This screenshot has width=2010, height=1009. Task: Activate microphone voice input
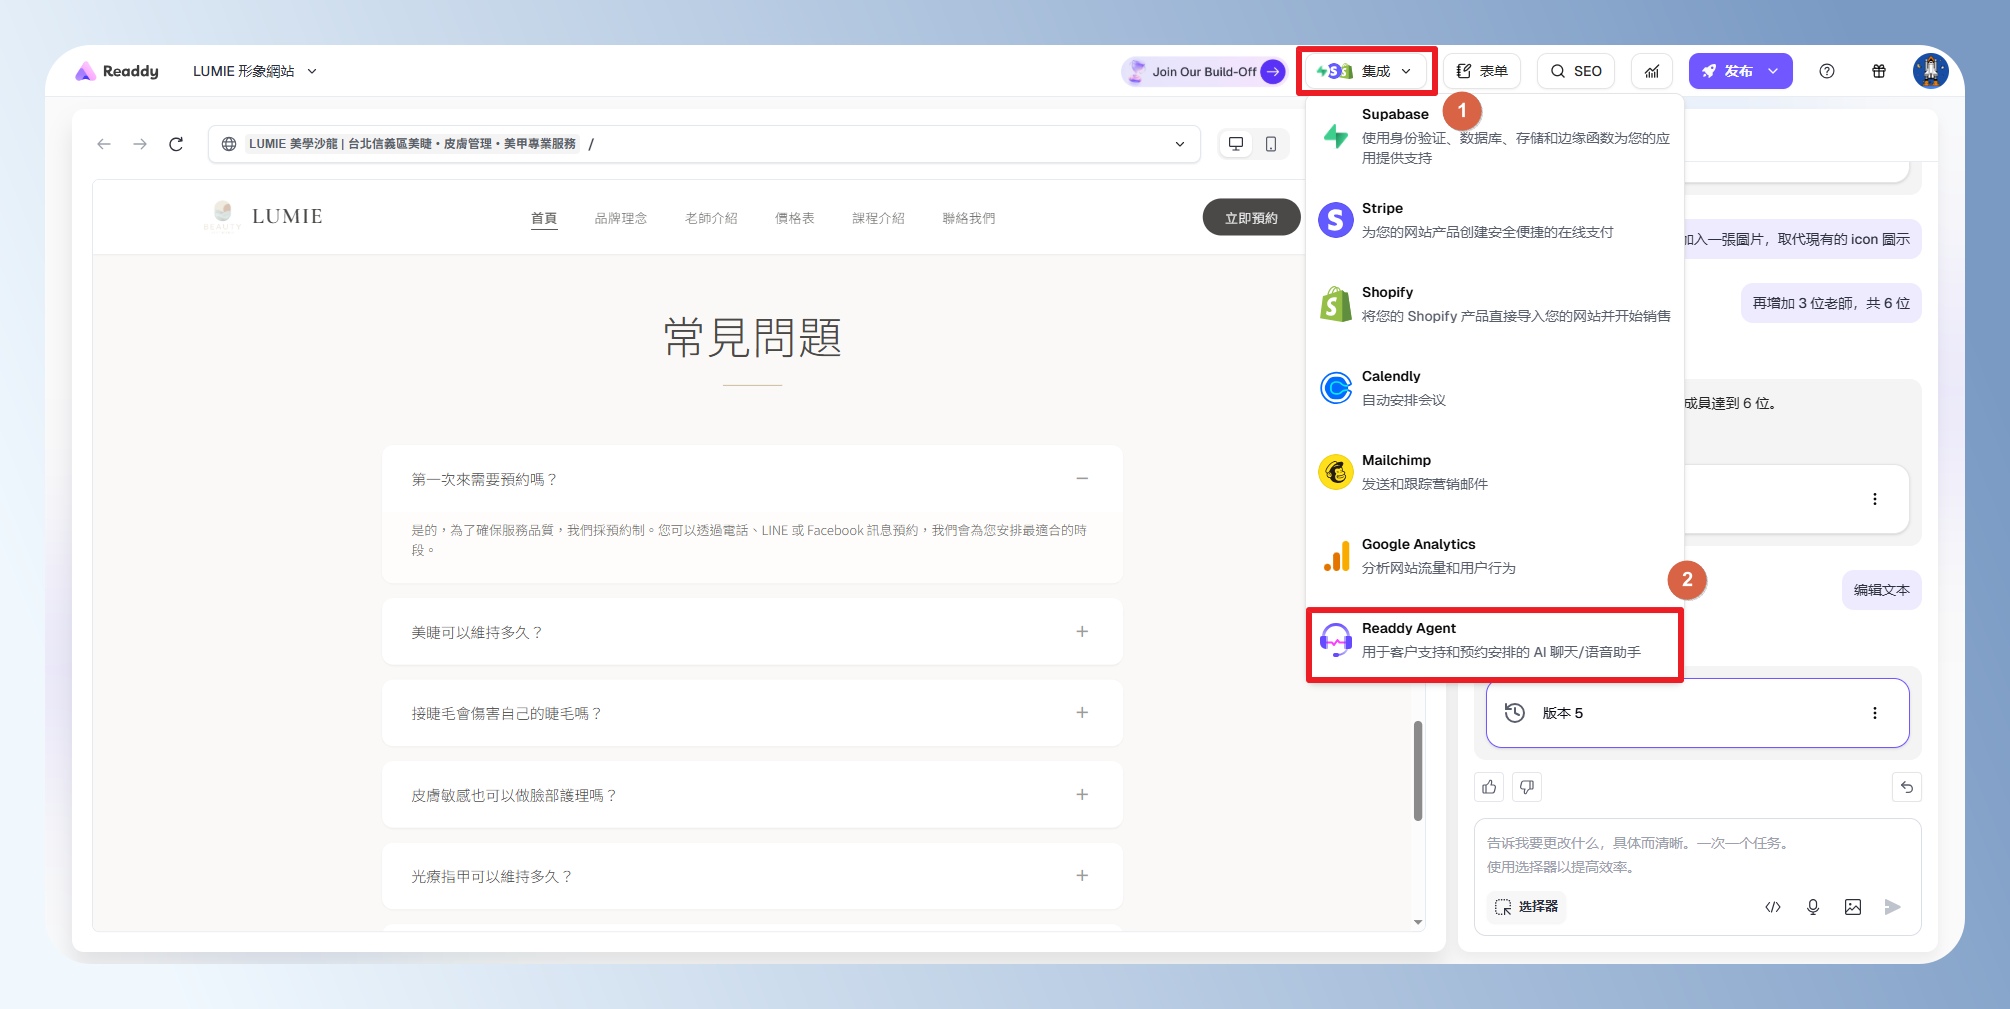[1813, 907]
